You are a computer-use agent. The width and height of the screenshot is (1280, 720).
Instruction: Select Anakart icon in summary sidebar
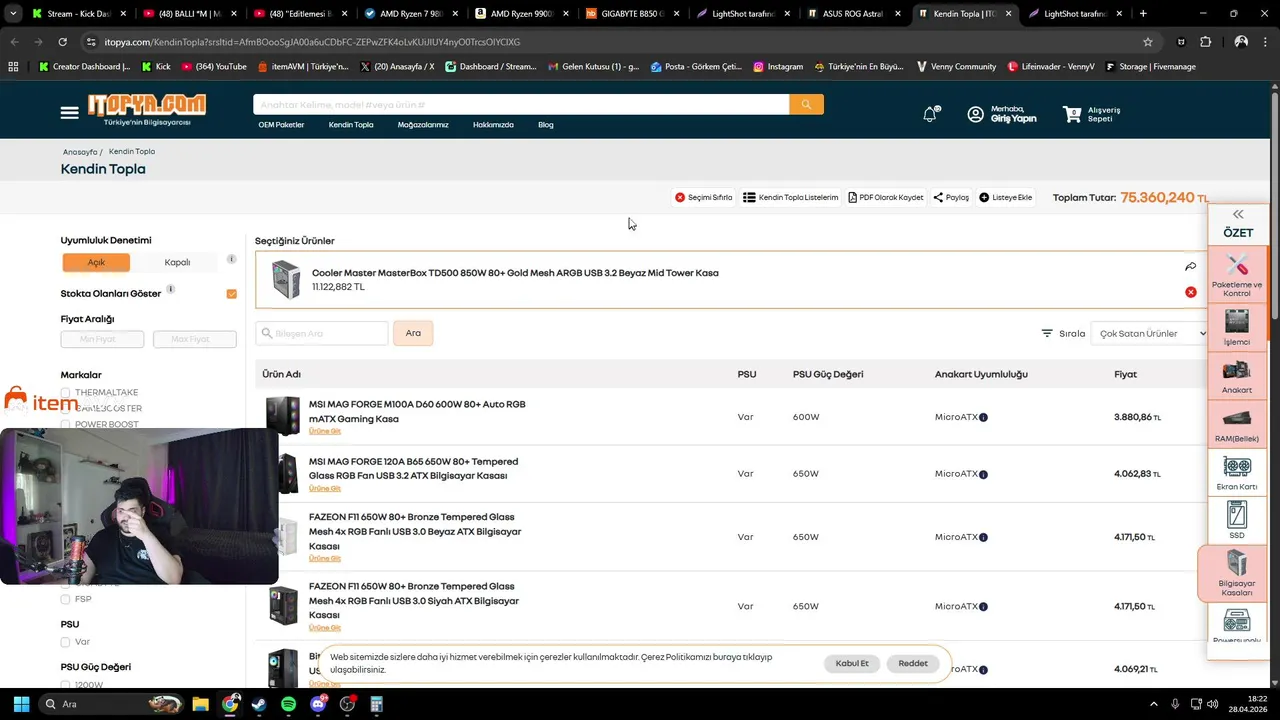(1237, 376)
